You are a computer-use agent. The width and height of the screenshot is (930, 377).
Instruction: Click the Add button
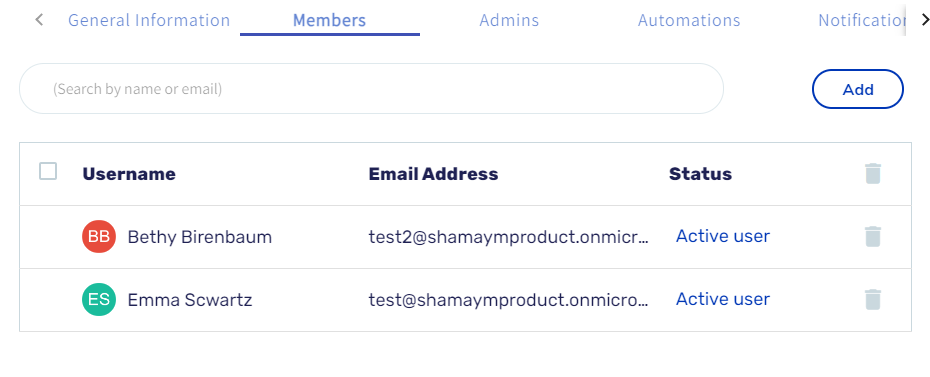click(x=858, y=89)
